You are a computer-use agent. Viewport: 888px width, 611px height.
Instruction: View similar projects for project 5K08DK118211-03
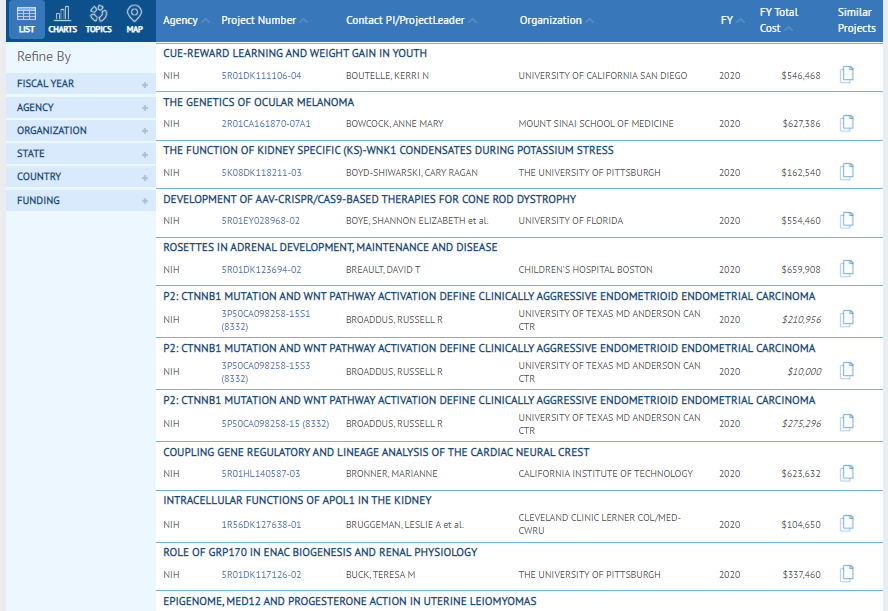coord(847,172)
